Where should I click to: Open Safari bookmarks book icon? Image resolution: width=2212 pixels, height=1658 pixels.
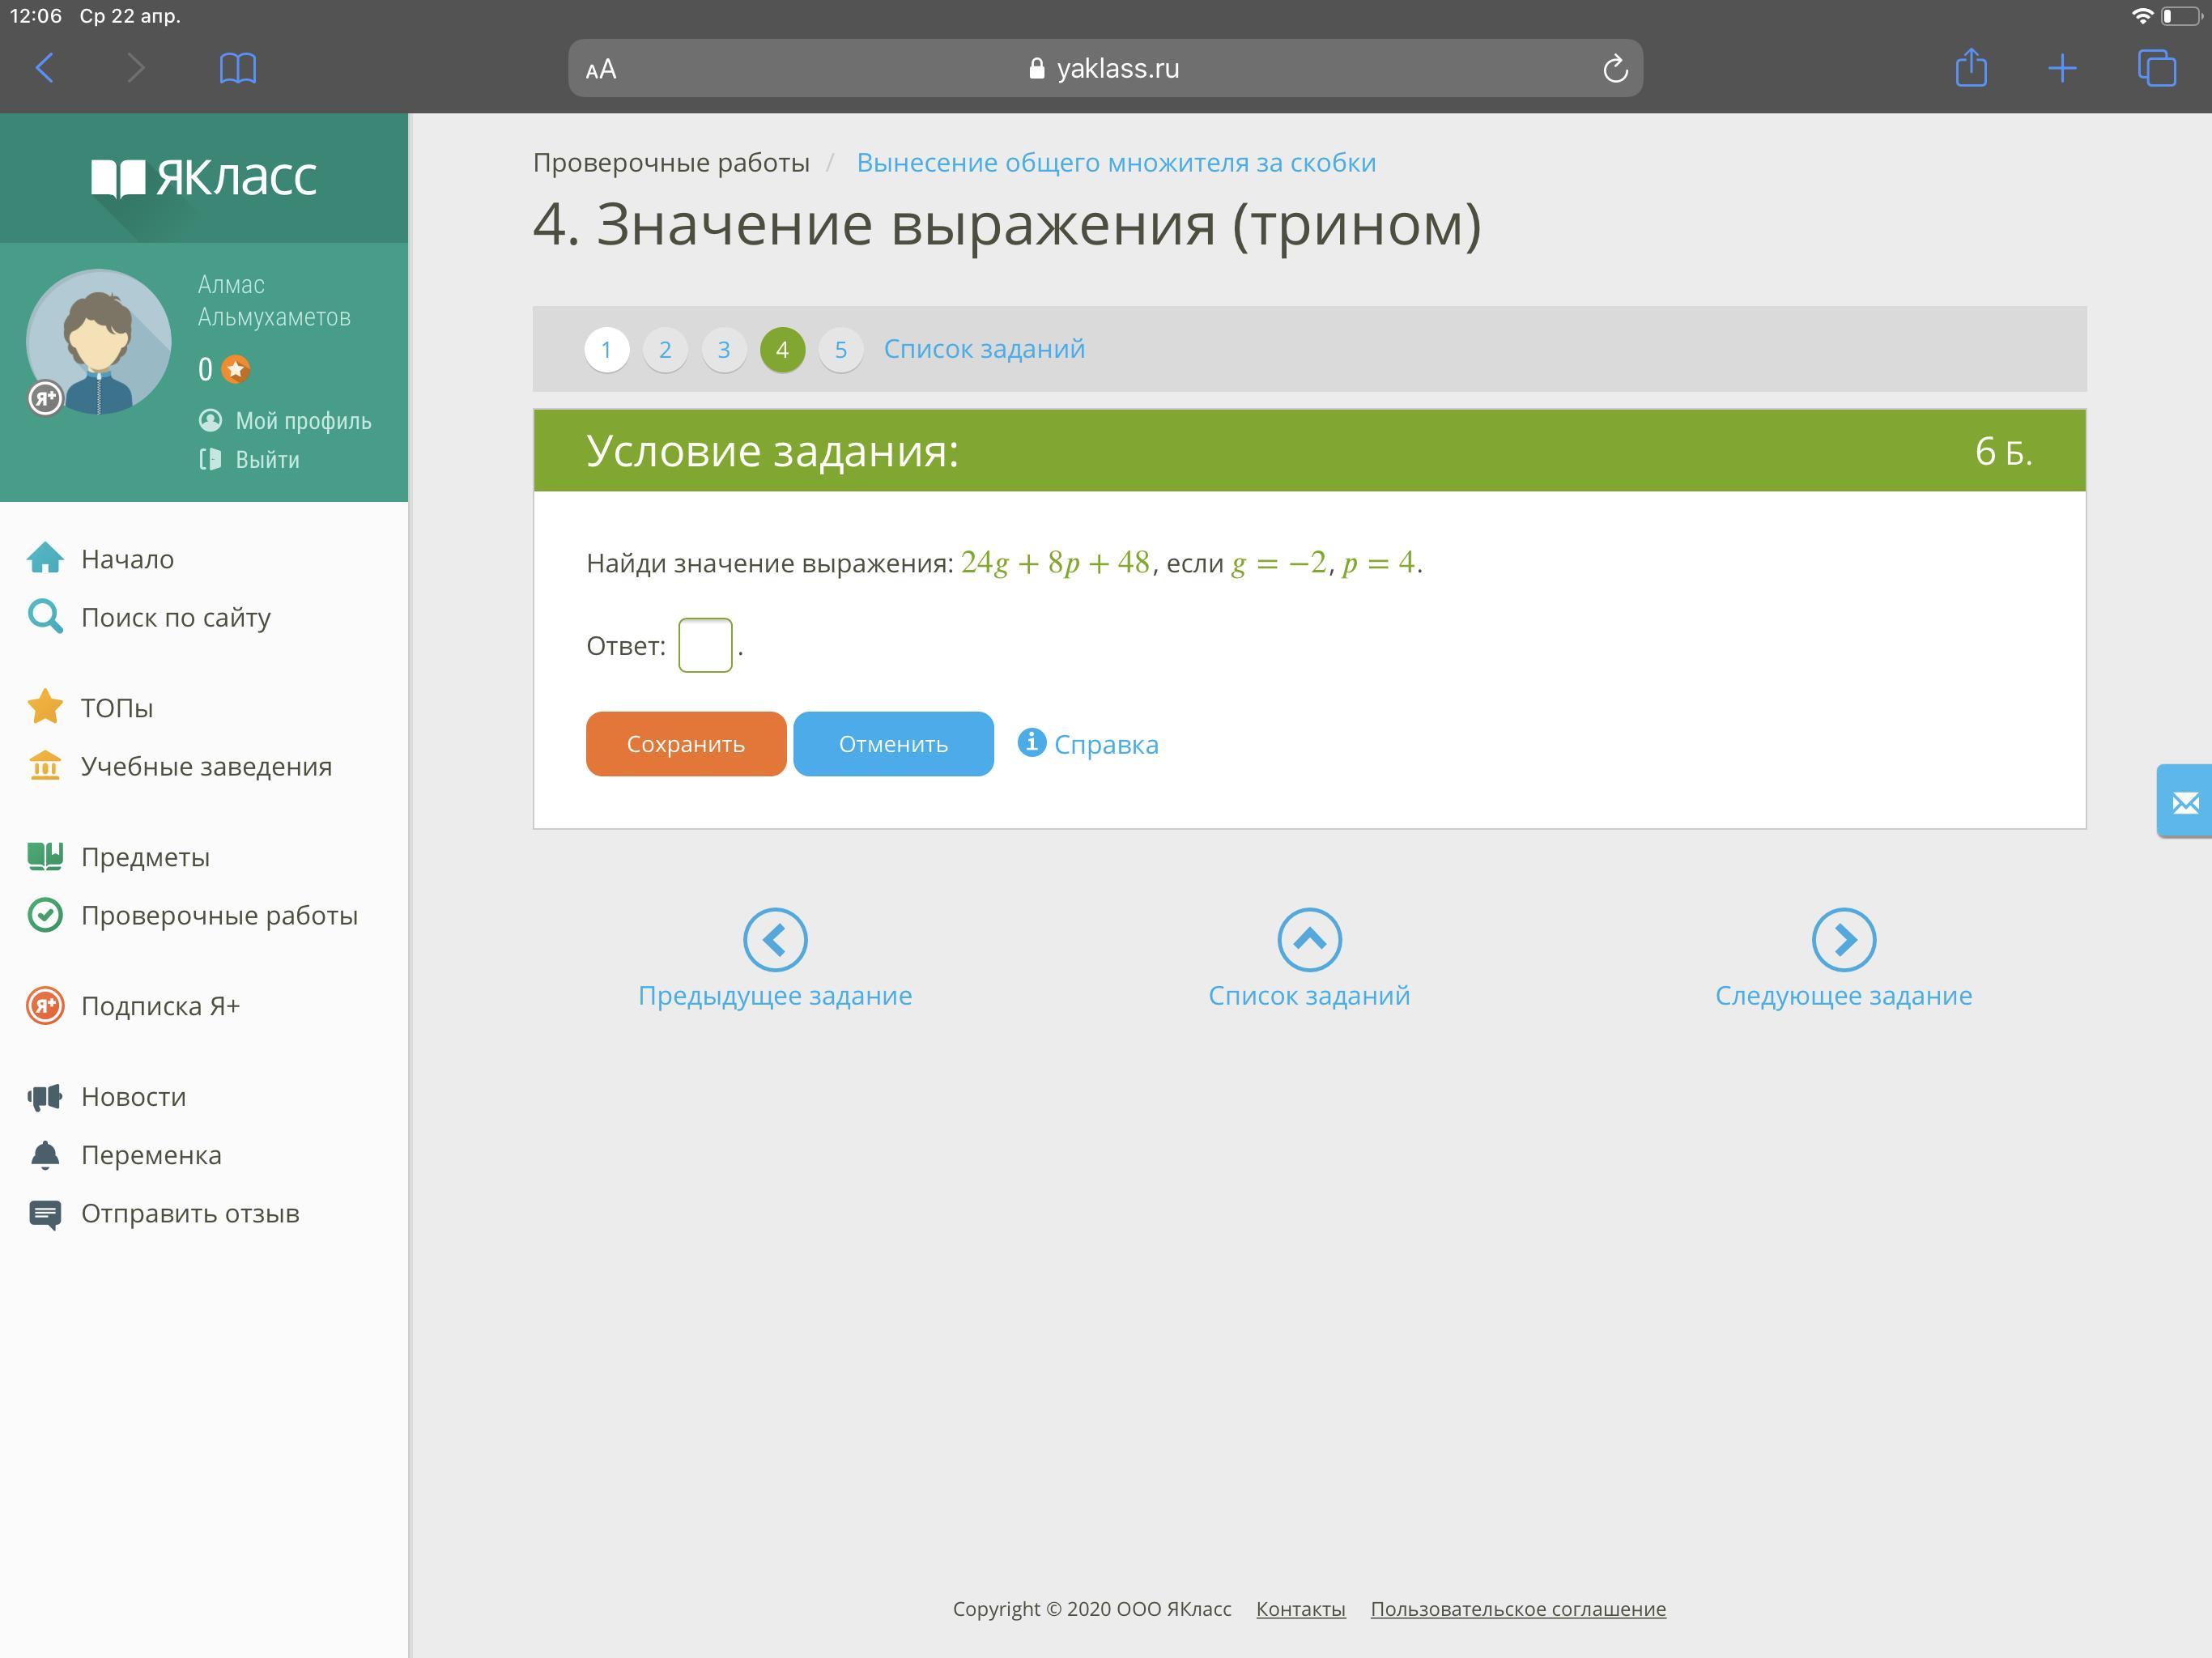click(x=237, y=68)
